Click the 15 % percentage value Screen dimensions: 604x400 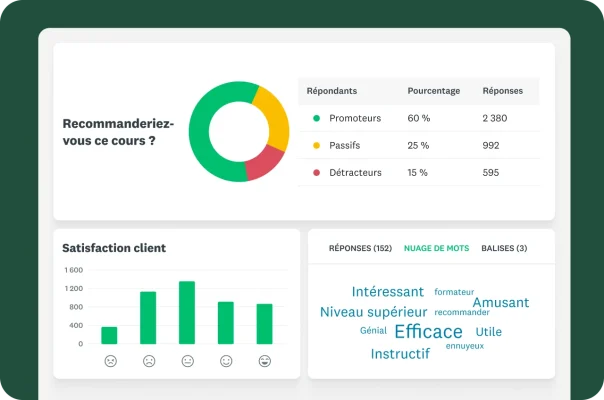[x=418, y=173]
